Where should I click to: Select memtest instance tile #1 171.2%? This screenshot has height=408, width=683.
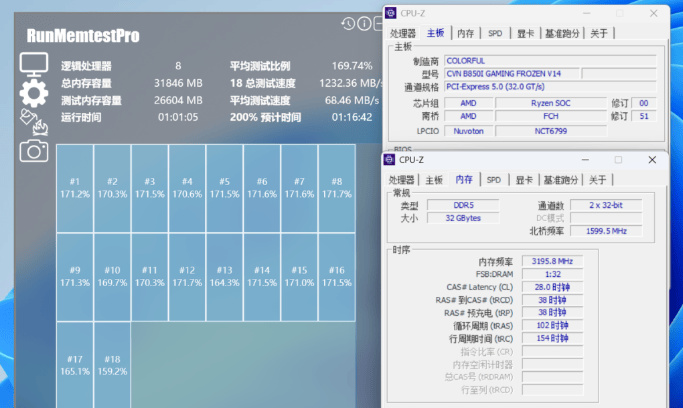[x=75, y=188]
